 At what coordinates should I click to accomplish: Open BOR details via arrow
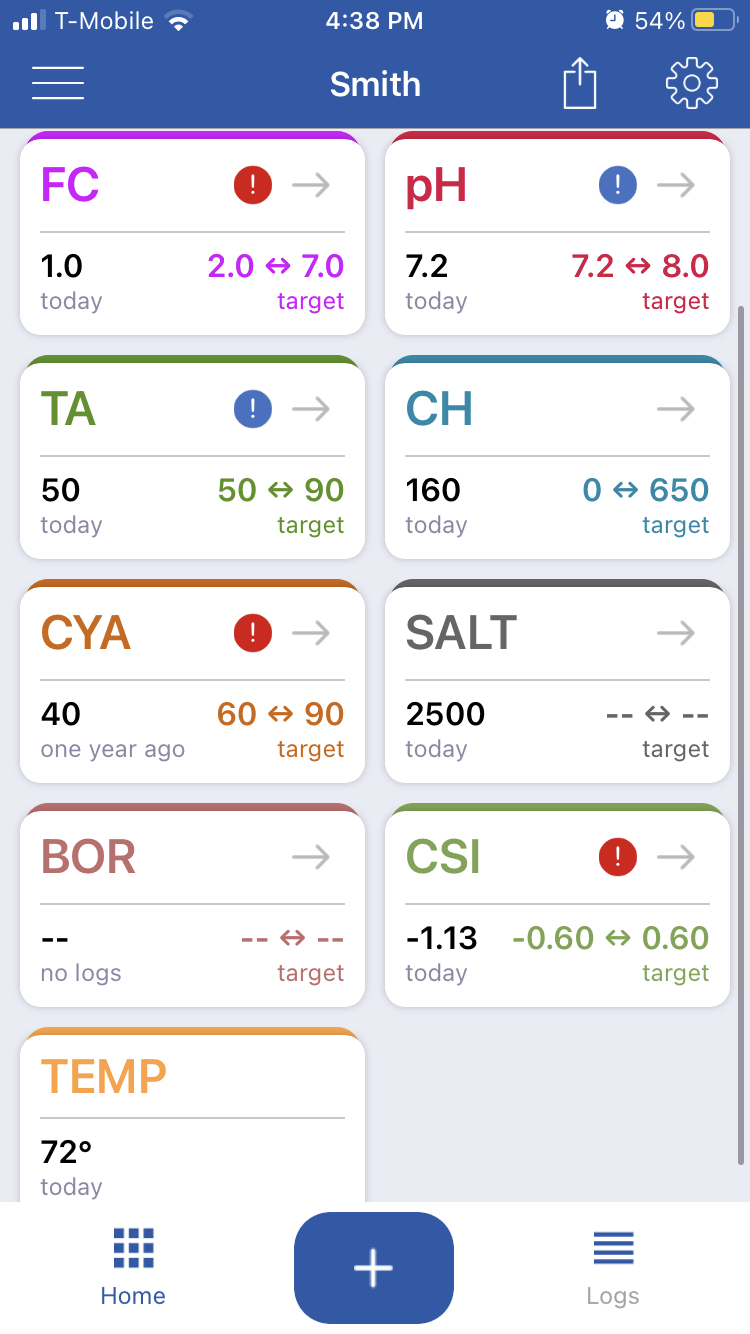(x=311, y=857)
